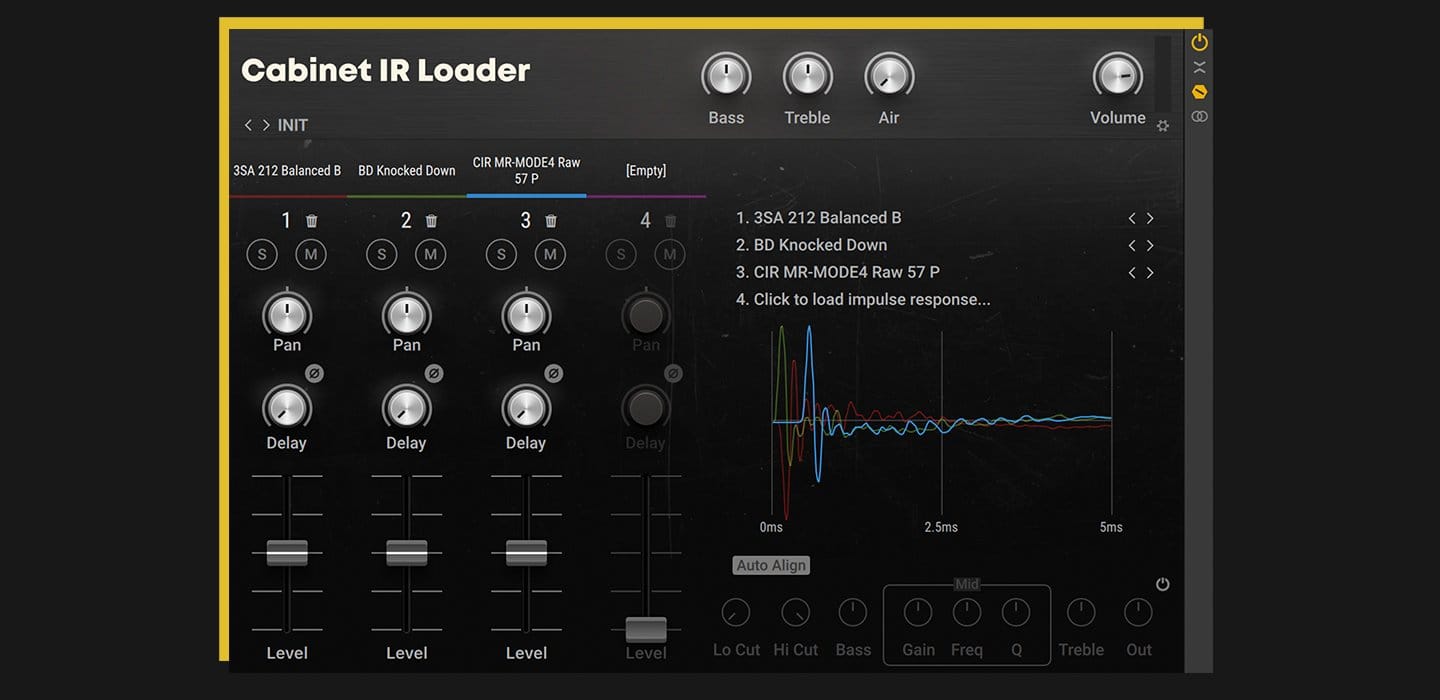
Task: Invert phase on channel 3
Action: tap(553, 373)
